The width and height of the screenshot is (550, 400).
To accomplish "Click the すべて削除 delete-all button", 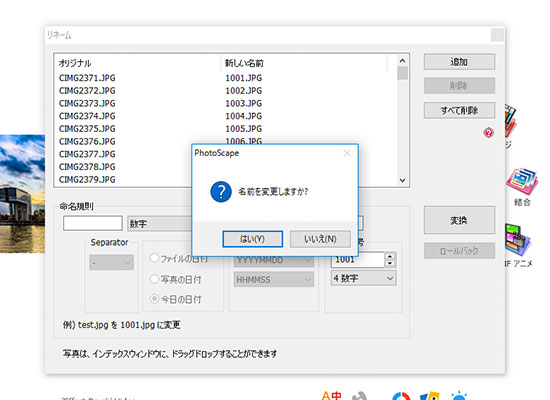I will pyautogui.click(x=459, y=111).
